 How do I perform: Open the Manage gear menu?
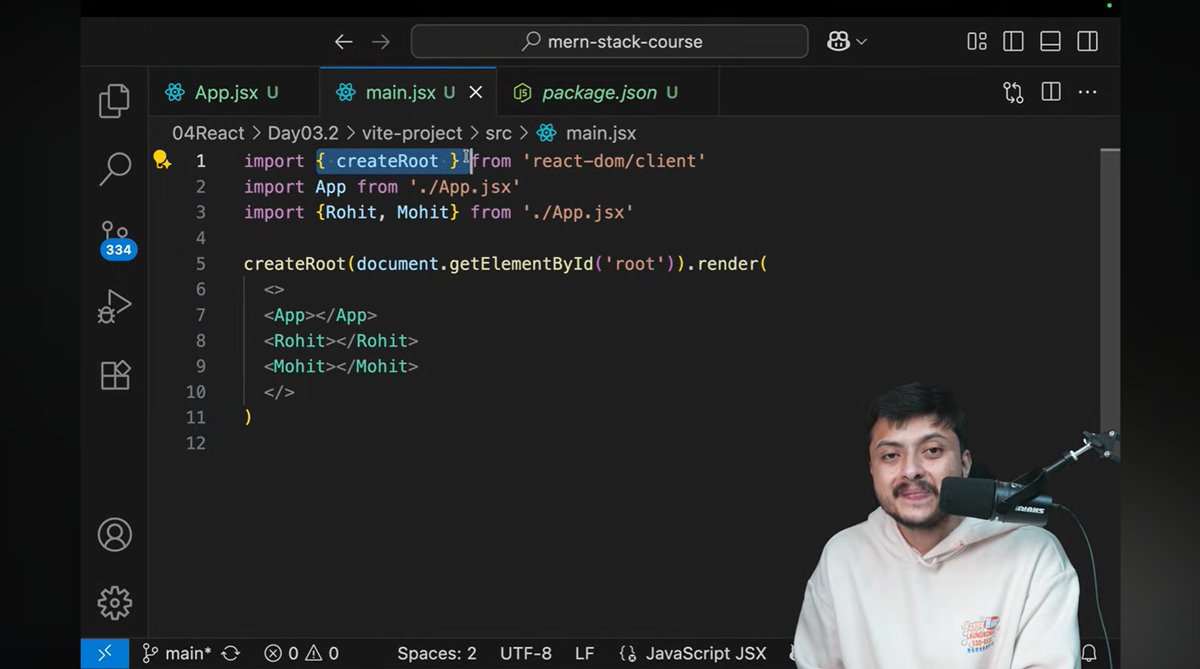point(115,602)
